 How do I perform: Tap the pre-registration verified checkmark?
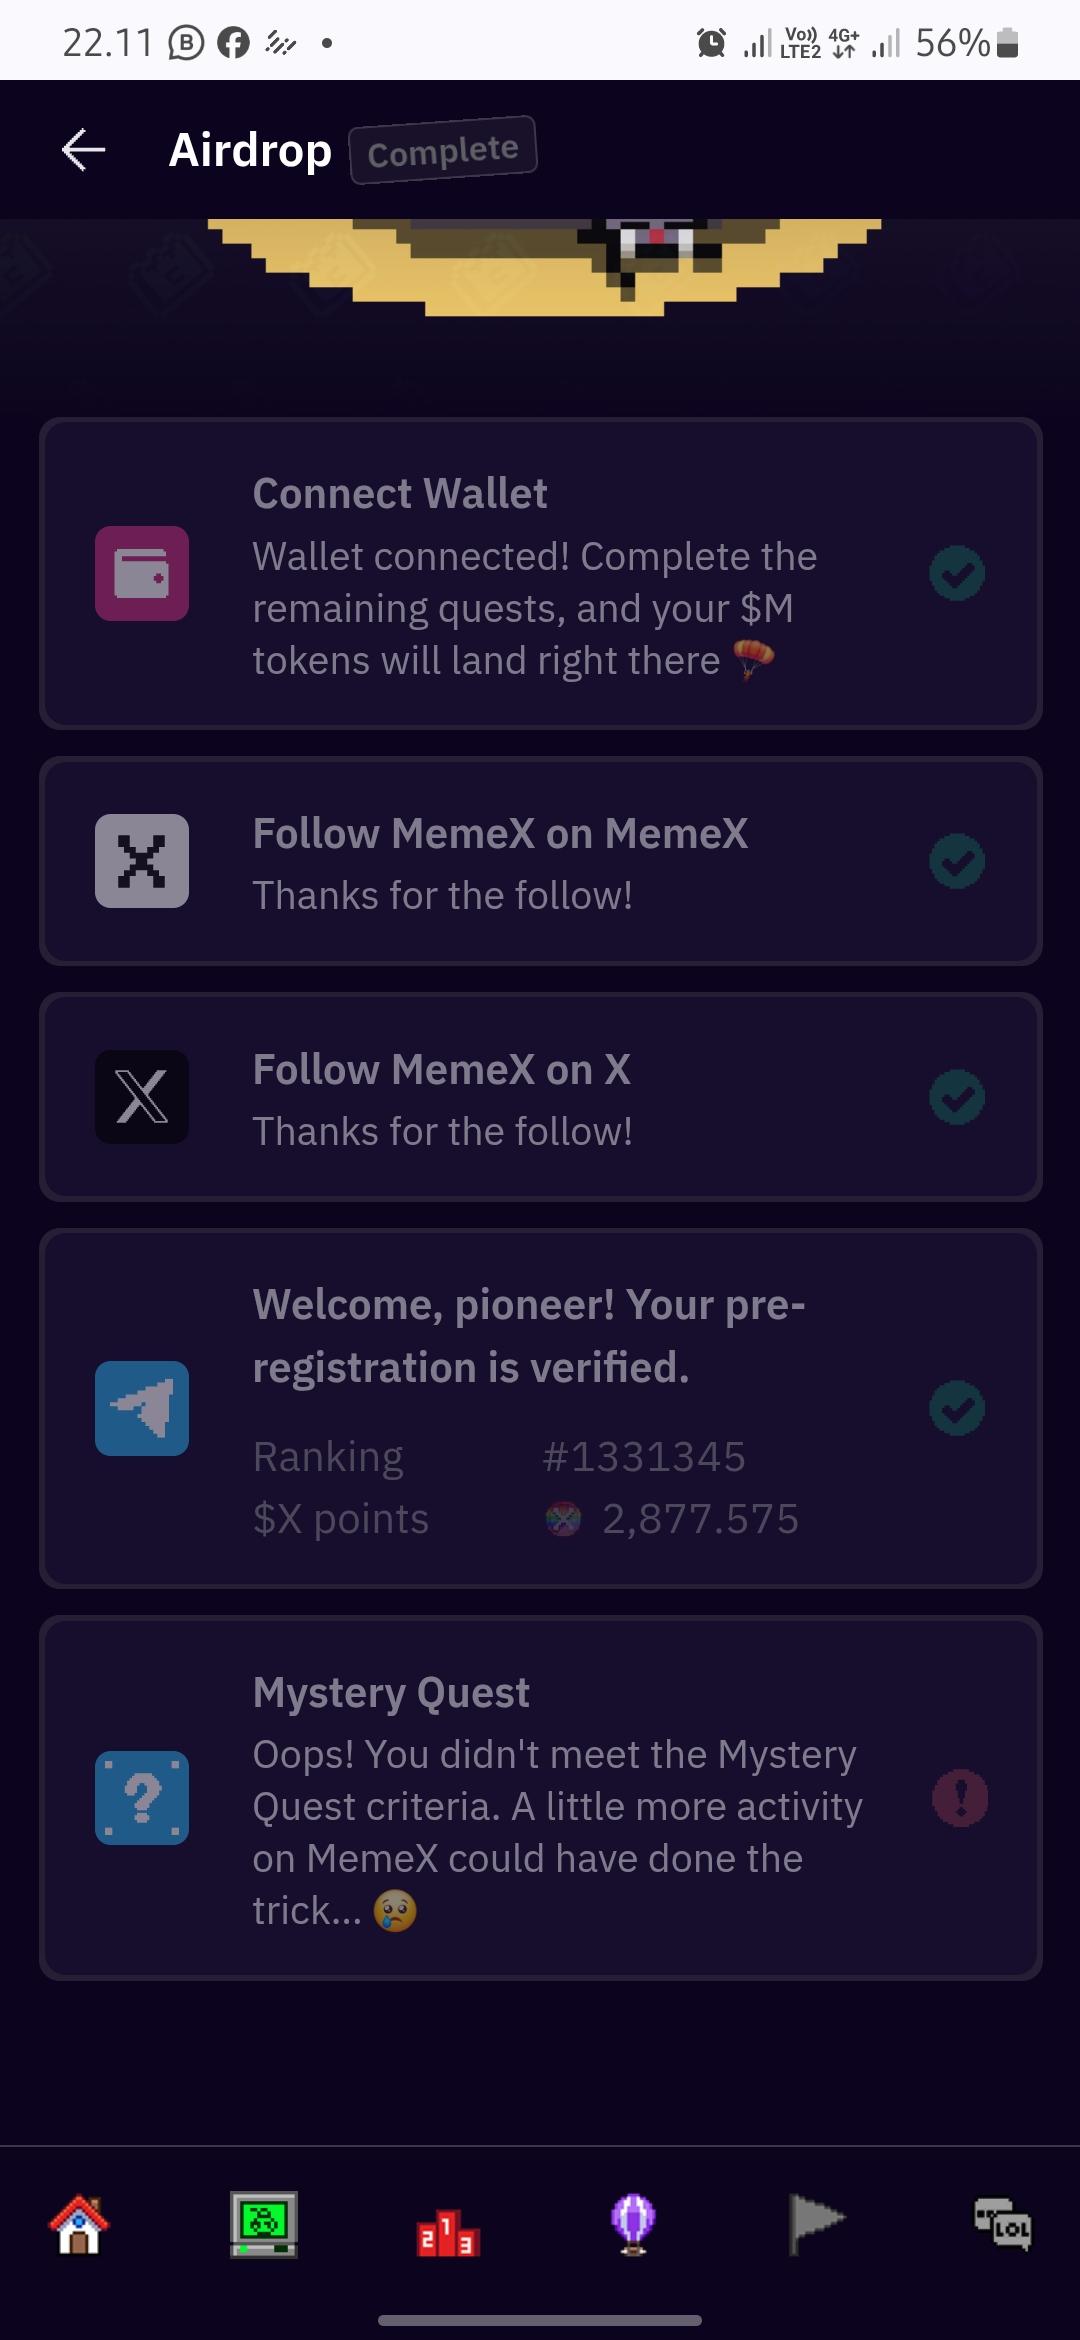pos(957,1408)
